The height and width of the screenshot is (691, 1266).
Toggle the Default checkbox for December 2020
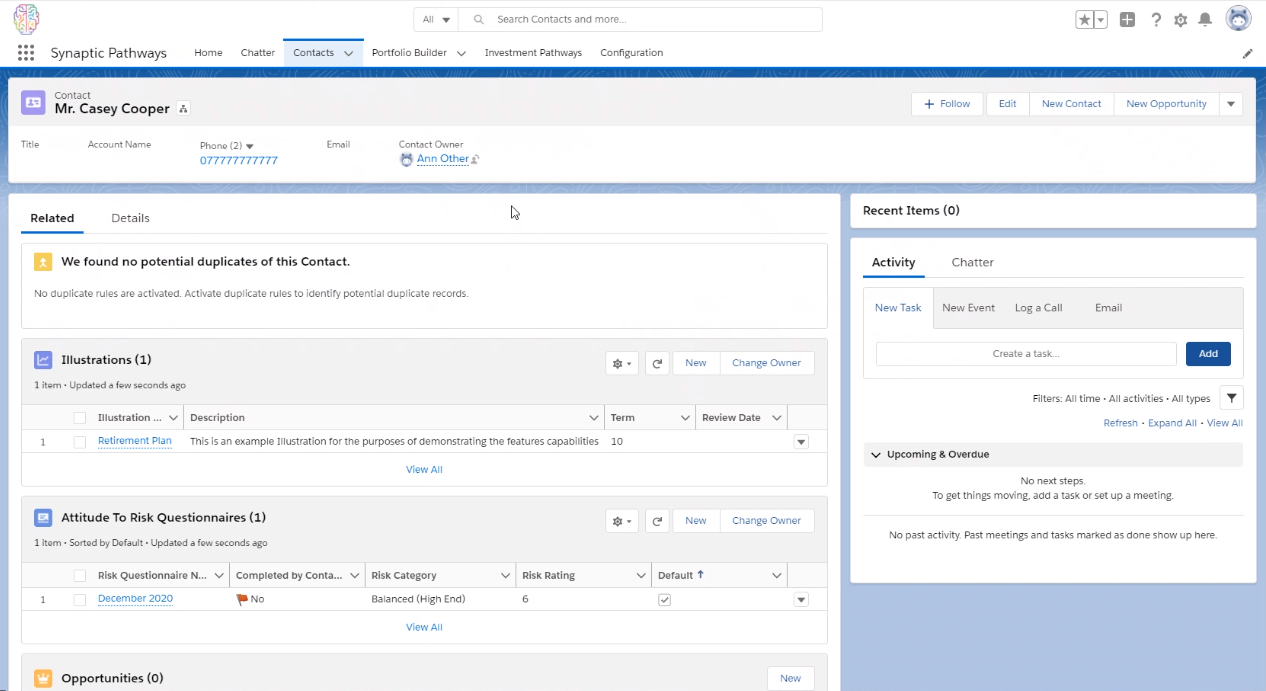click(665, 600)
